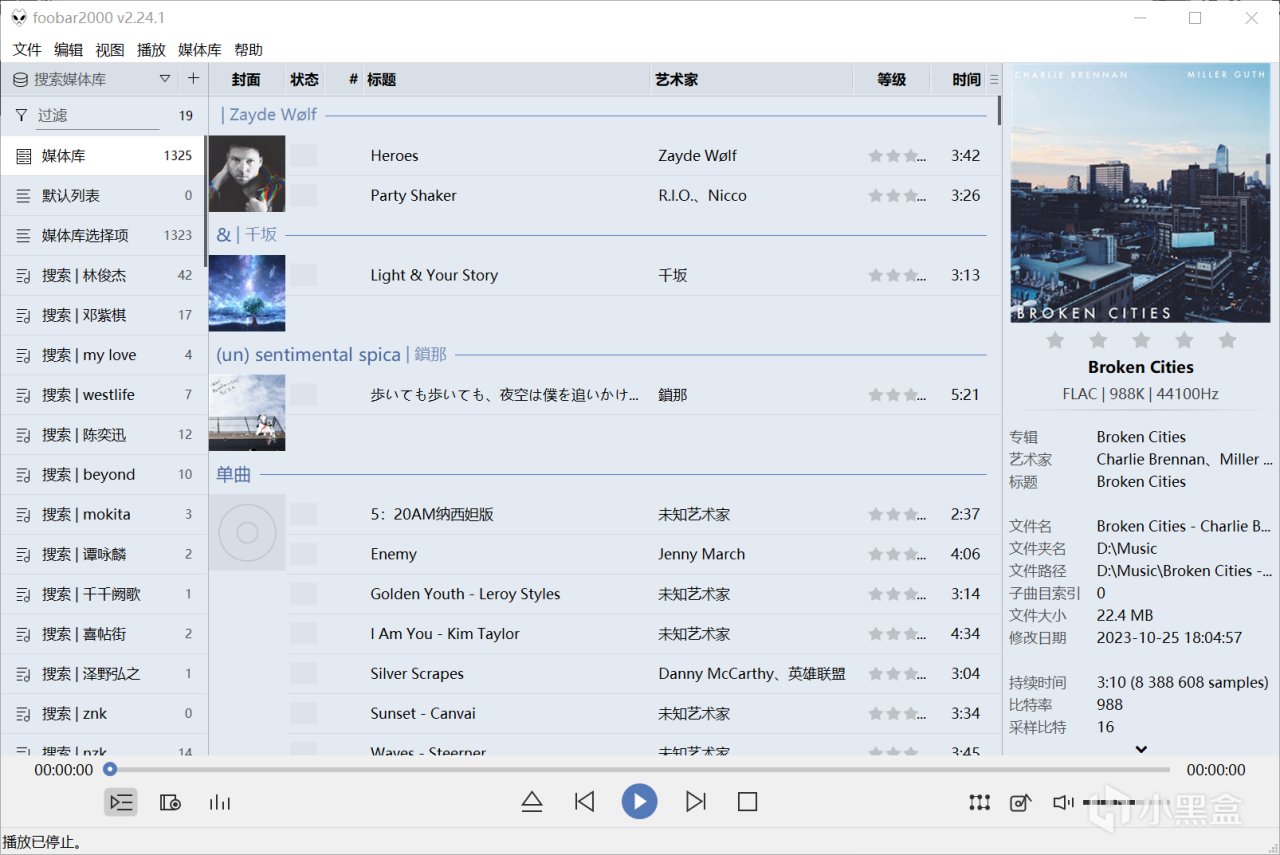Skip to the previous track

[x=585, y=801]
